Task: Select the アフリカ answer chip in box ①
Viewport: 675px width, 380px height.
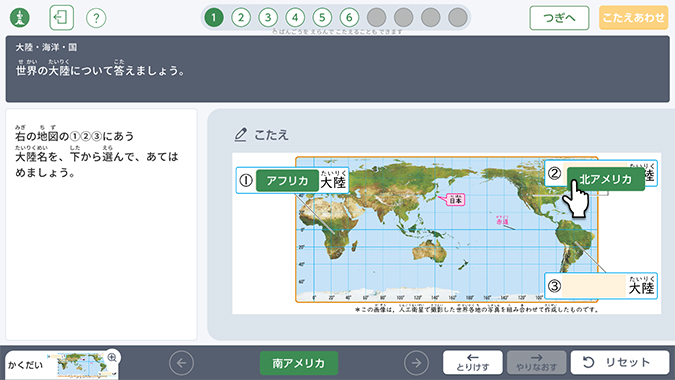Action: point(287,180)
